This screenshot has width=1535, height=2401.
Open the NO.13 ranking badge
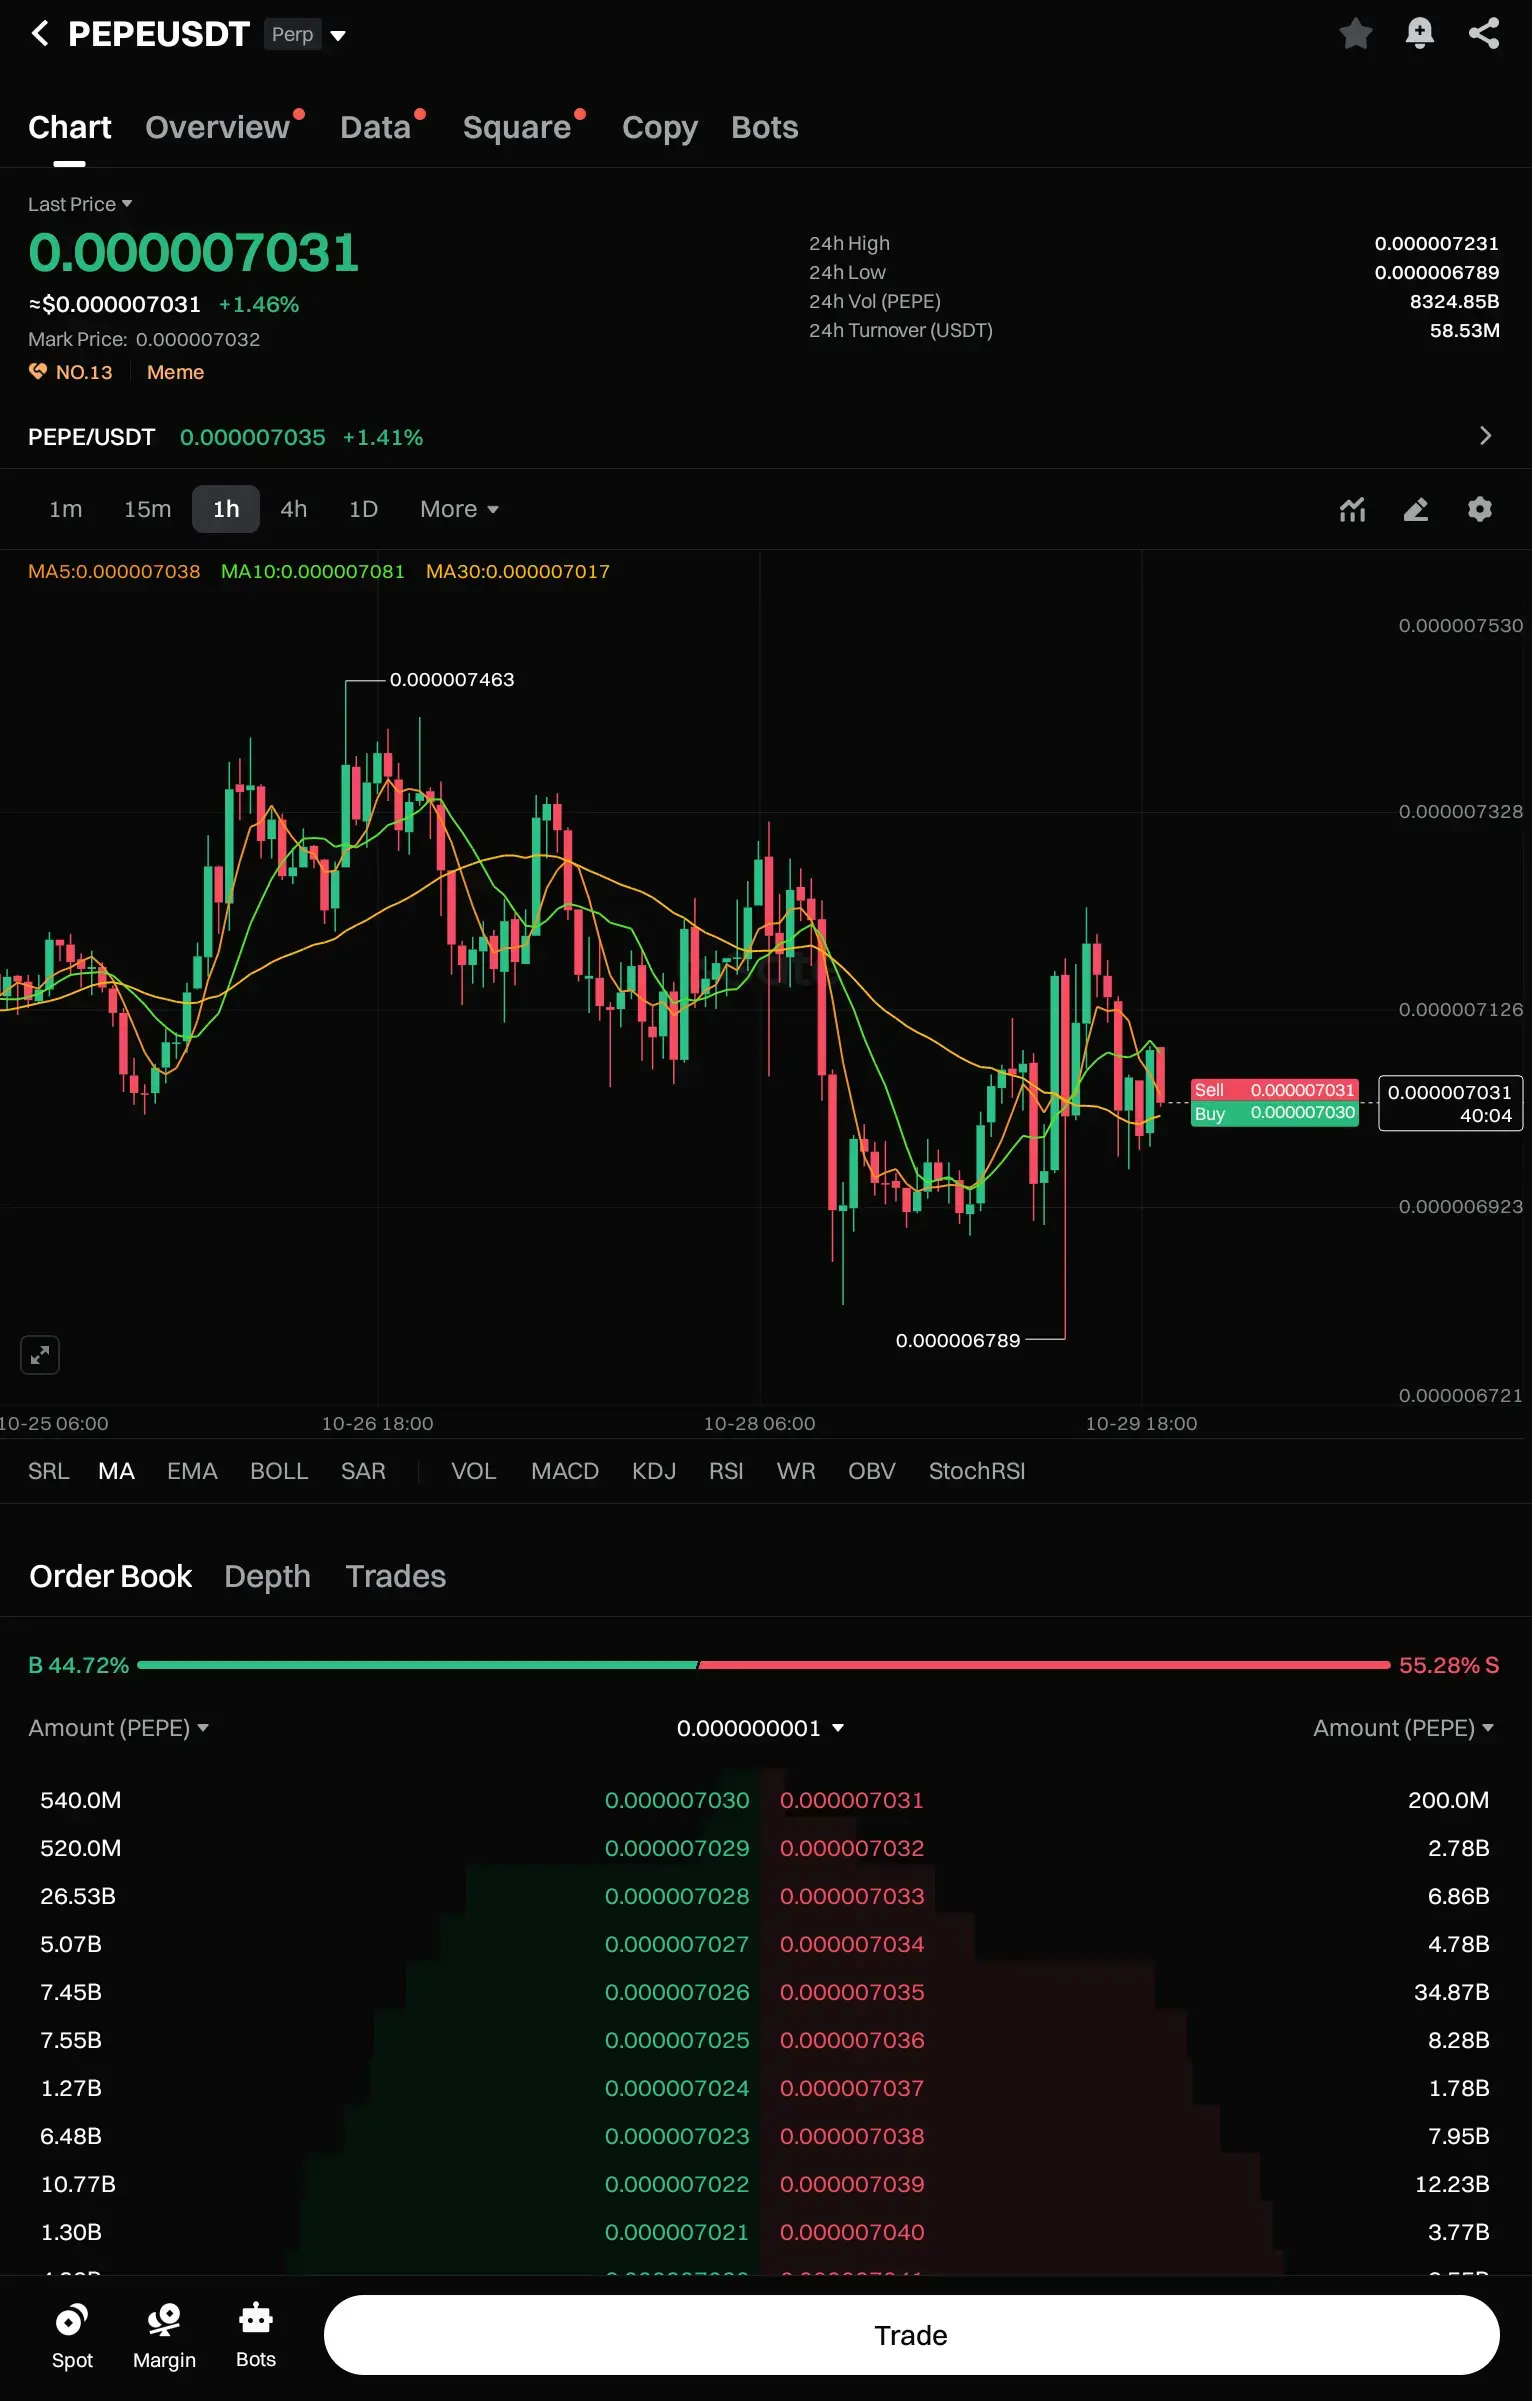[x=71, y=372]
